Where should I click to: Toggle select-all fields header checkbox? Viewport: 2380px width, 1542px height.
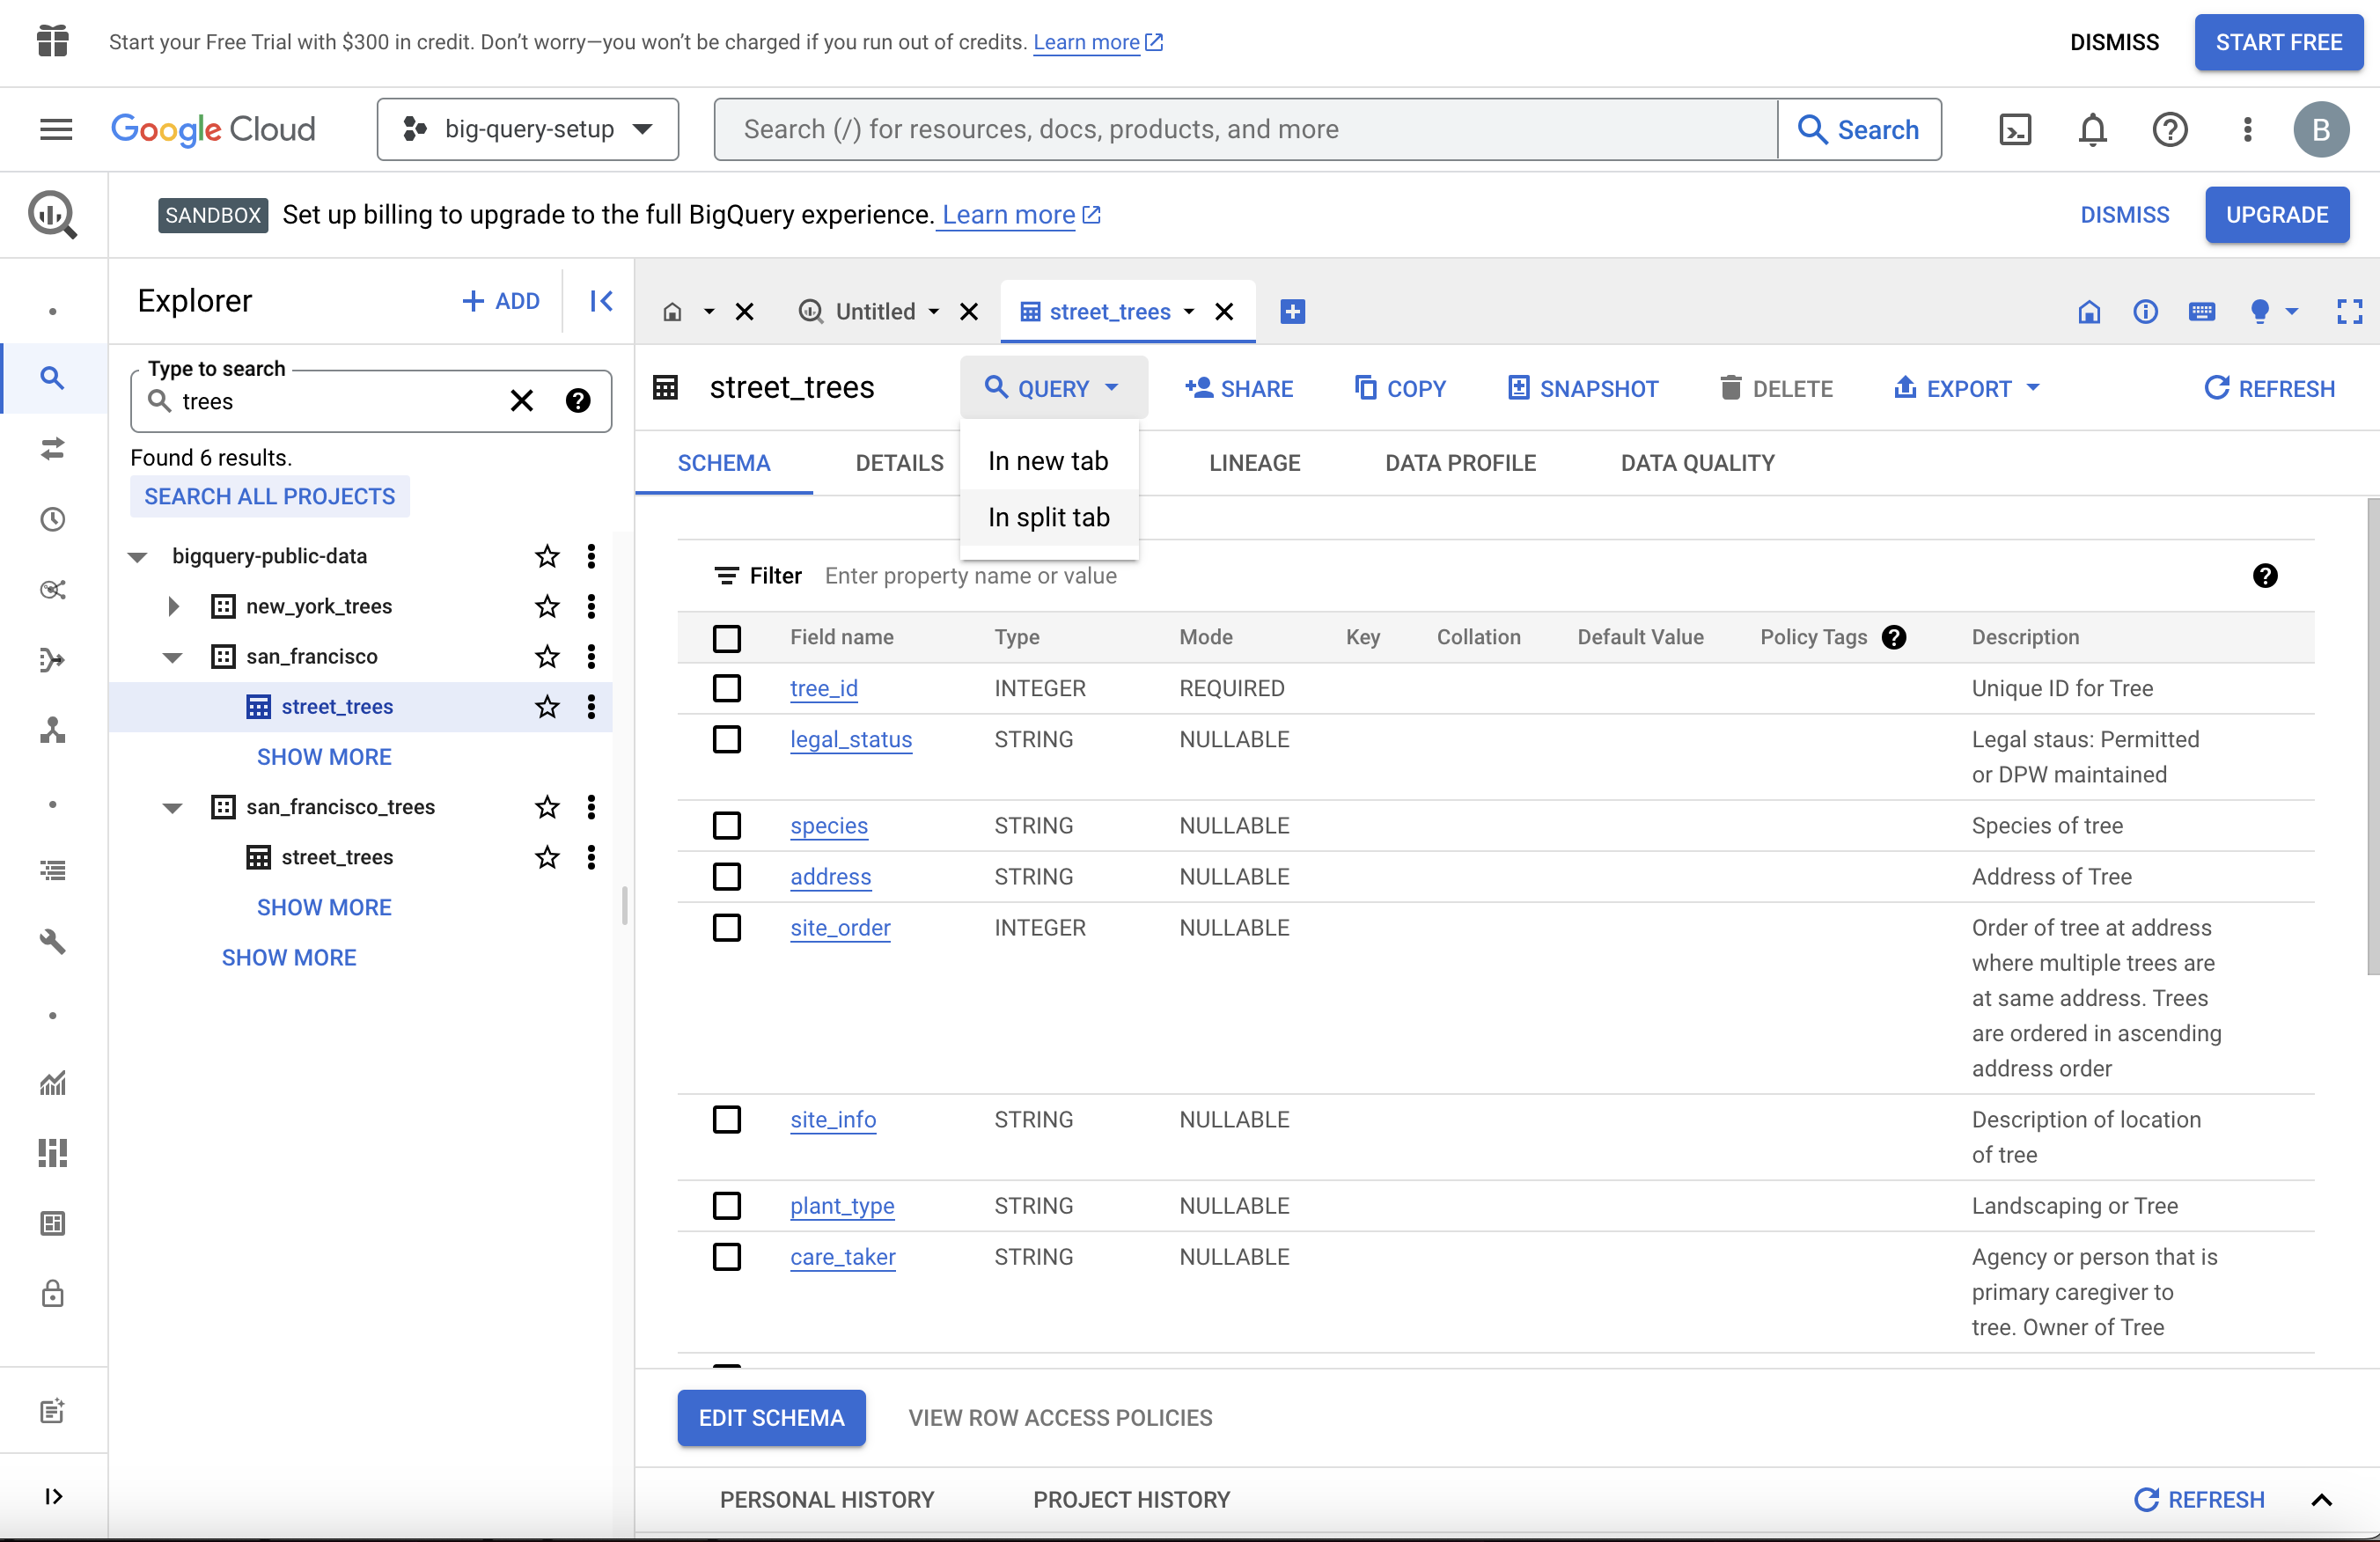point(727,637)
